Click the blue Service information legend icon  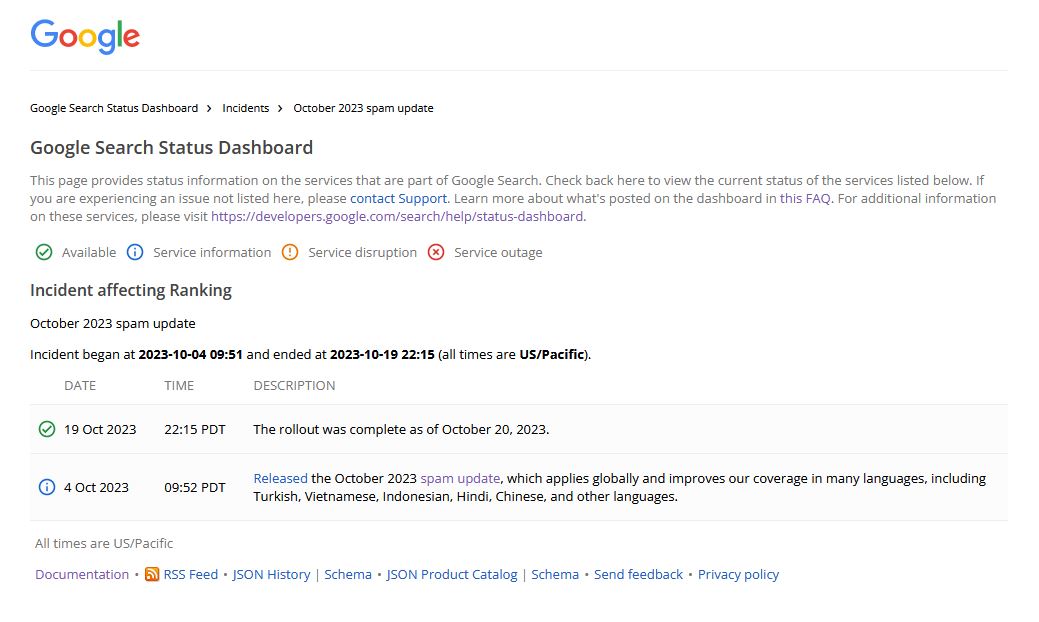click(135, 252)
